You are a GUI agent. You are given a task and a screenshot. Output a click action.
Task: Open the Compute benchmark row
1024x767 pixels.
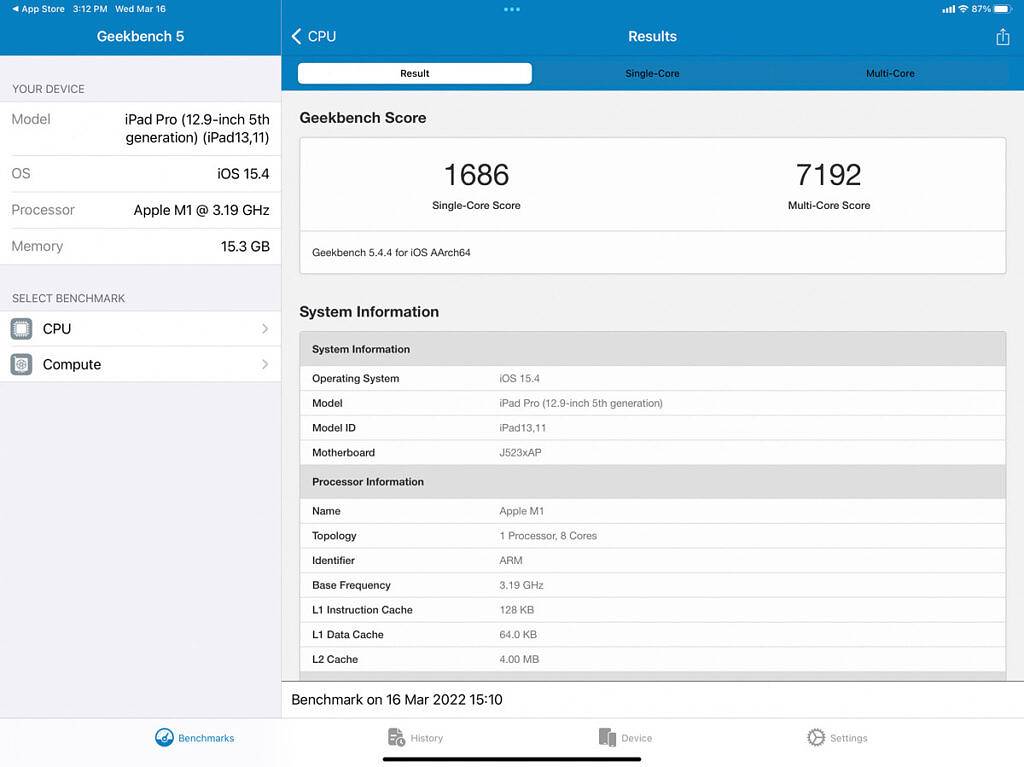pos(140,364)
